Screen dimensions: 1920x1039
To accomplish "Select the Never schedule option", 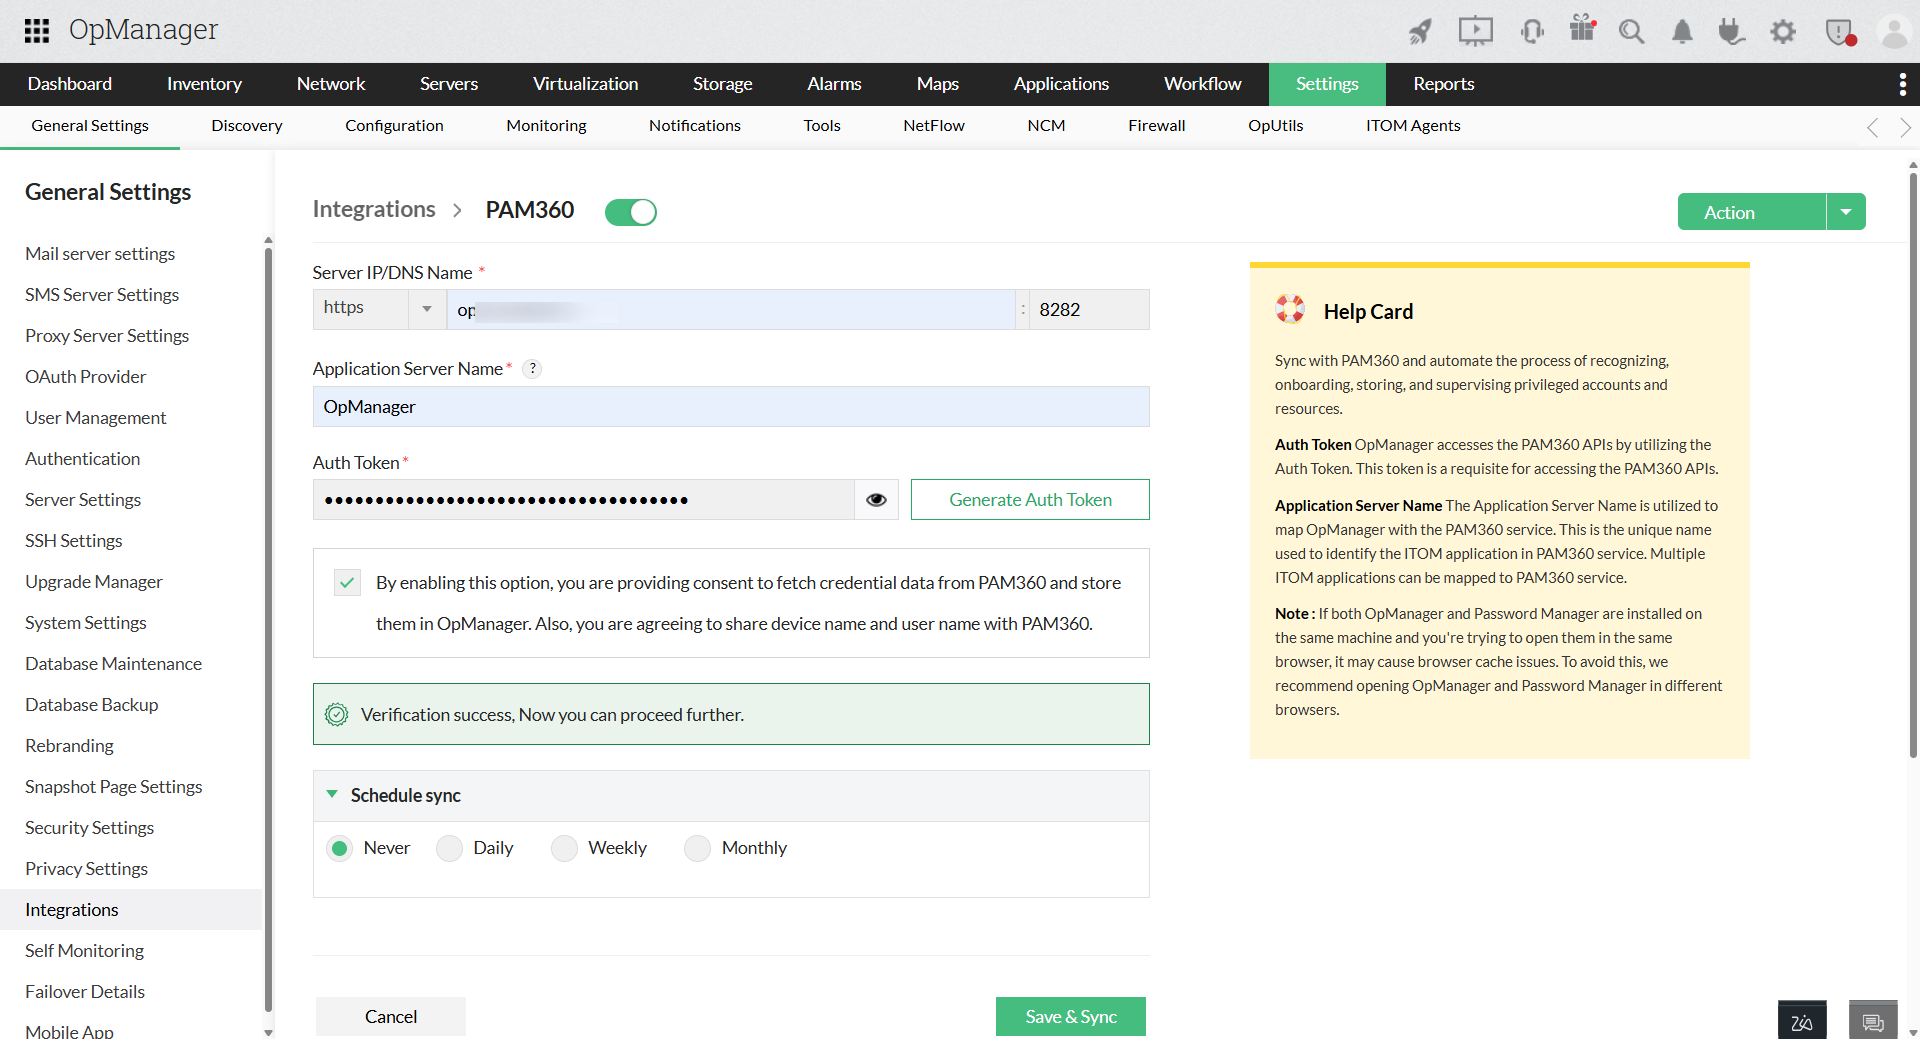I will [x=340, y=848].
